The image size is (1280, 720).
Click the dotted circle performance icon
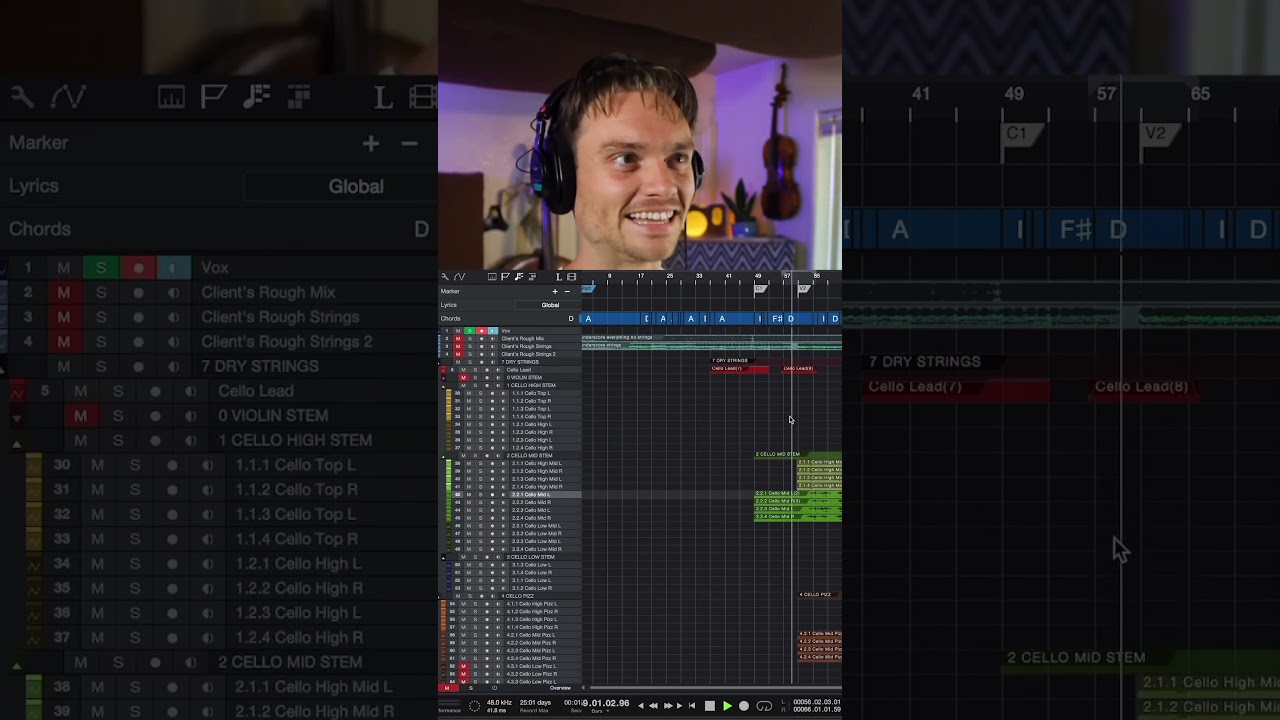click(x=475, y=706)
